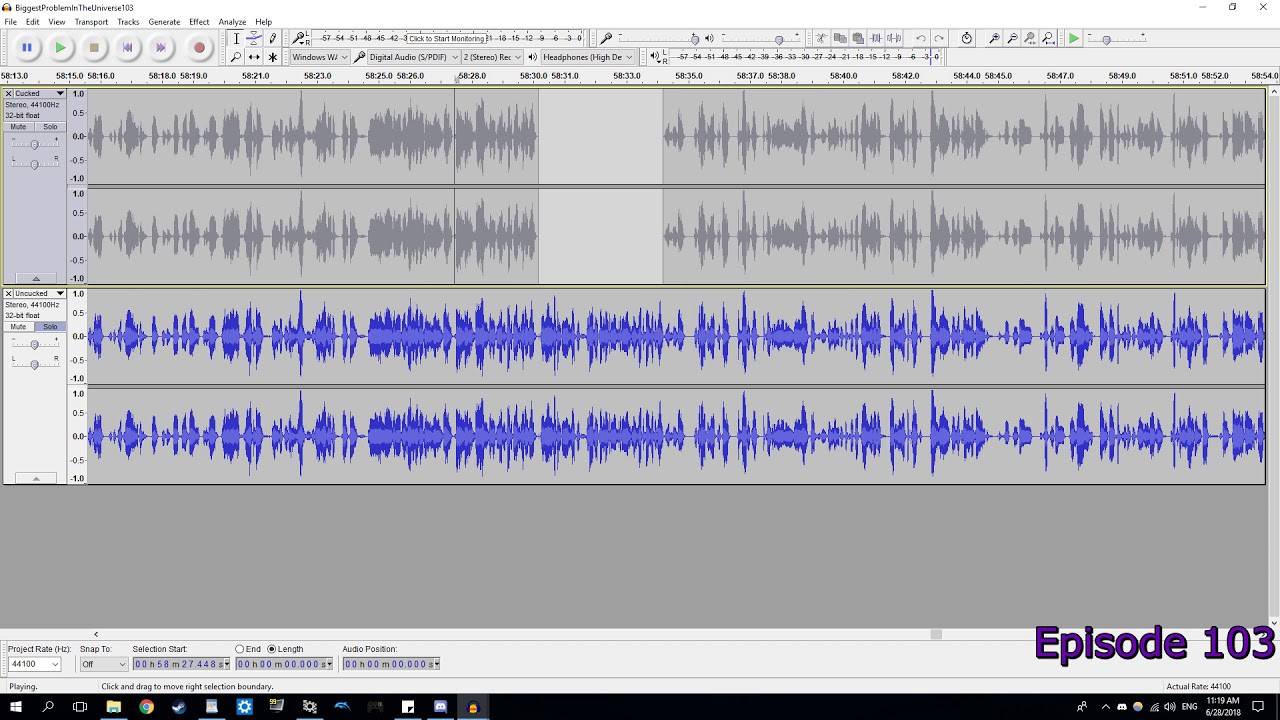
Task: Skip to End of the project
Action: coord(160,47)
